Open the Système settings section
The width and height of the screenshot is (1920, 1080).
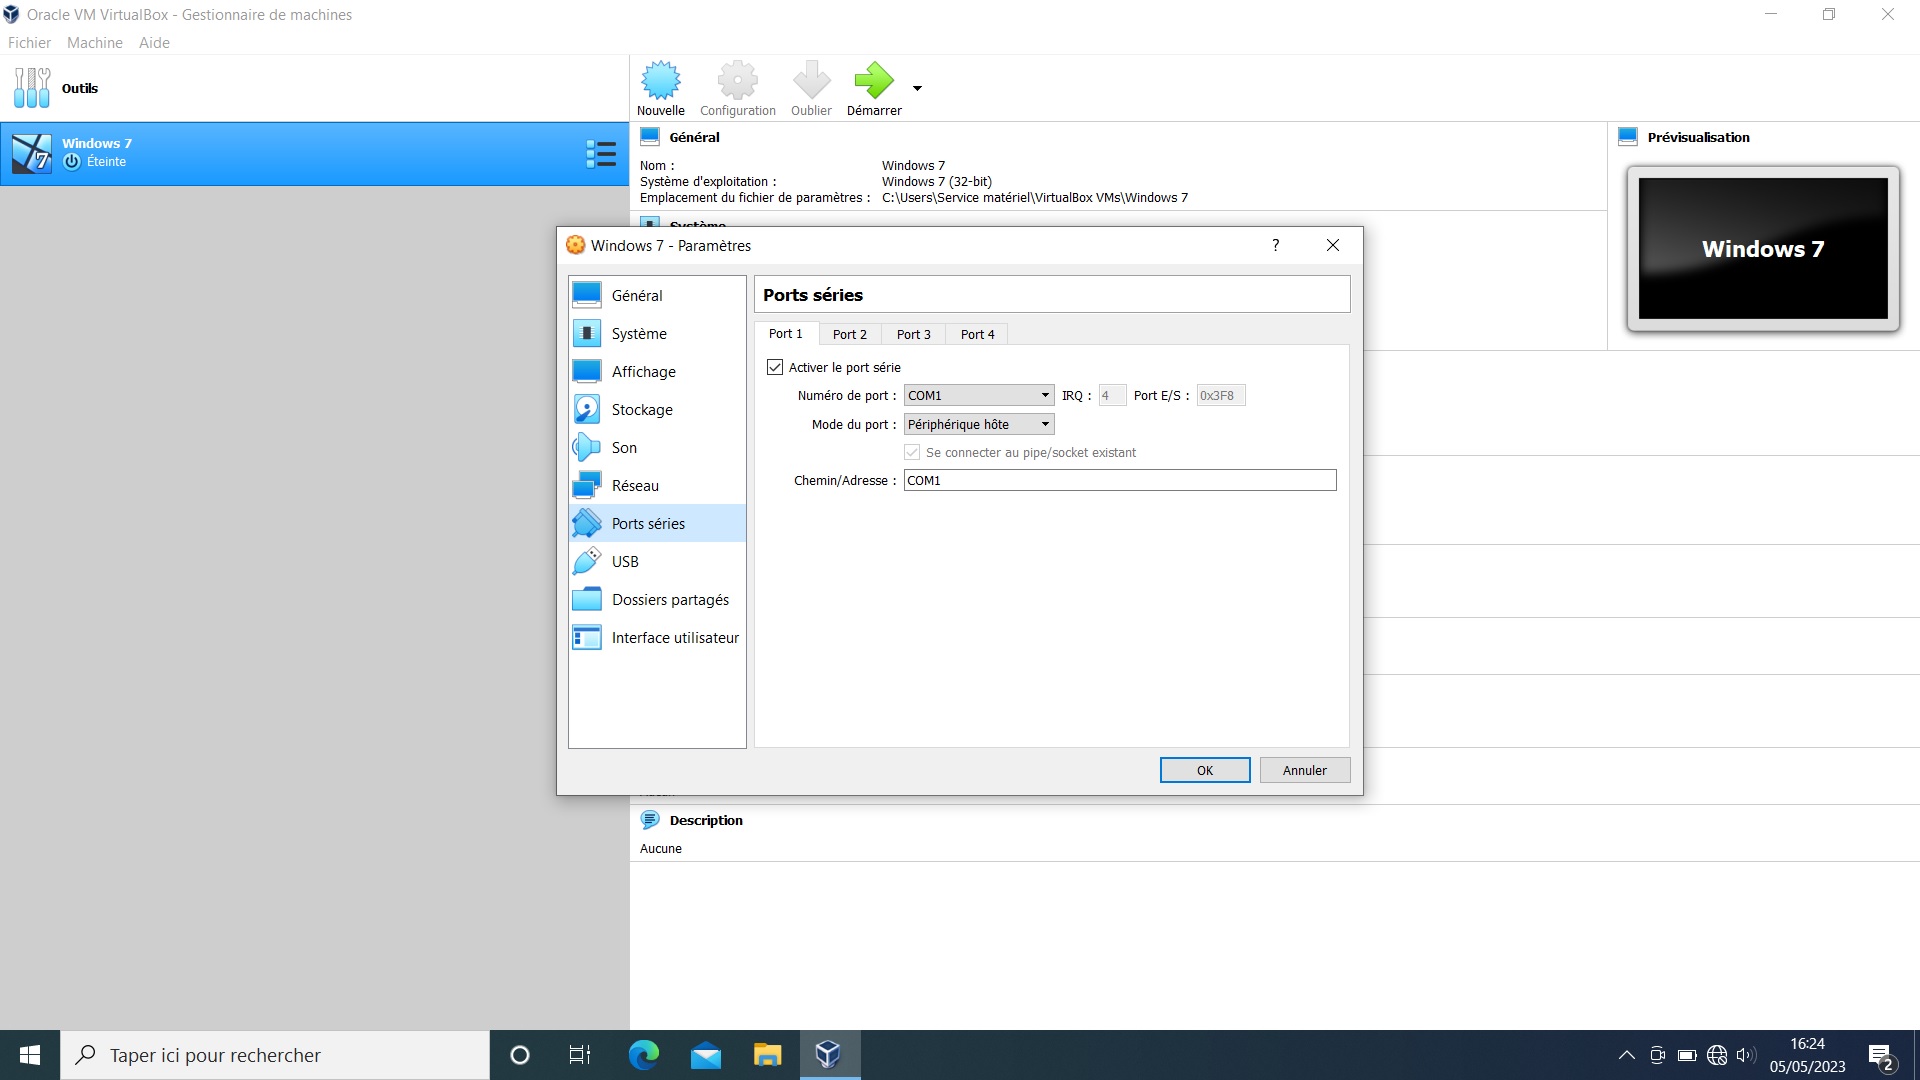639,334
